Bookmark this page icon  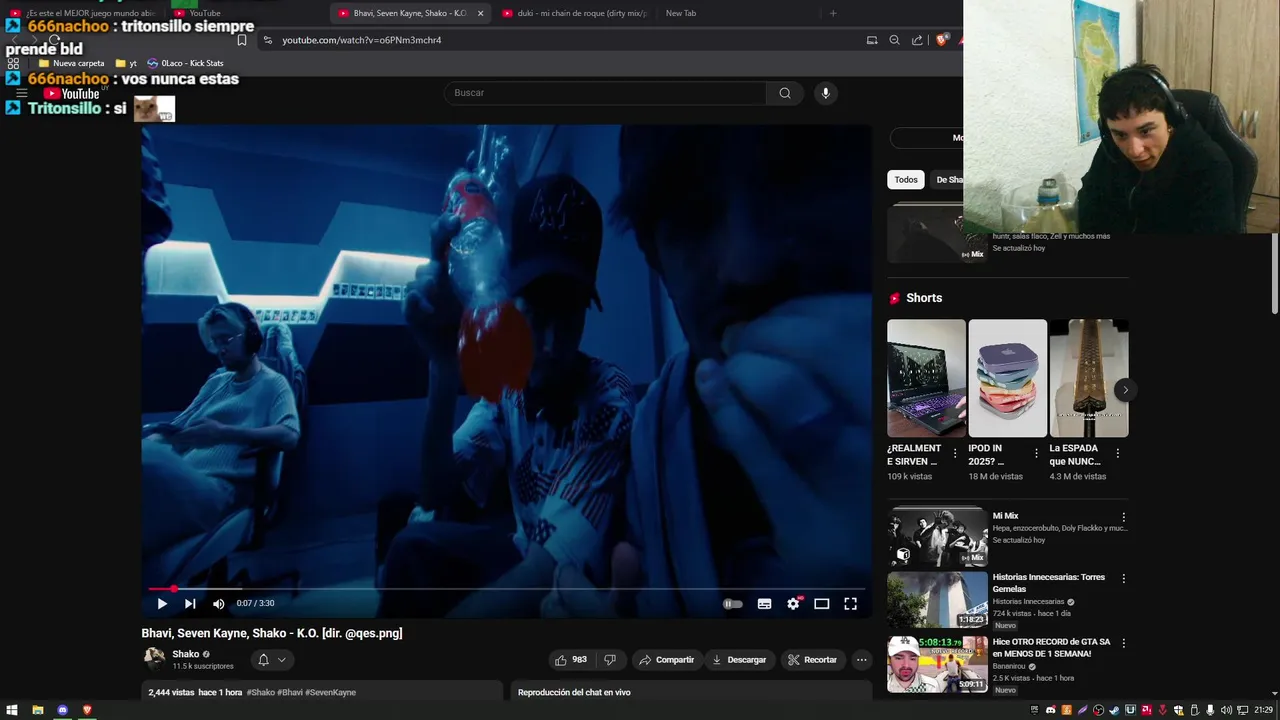point(242,40)
